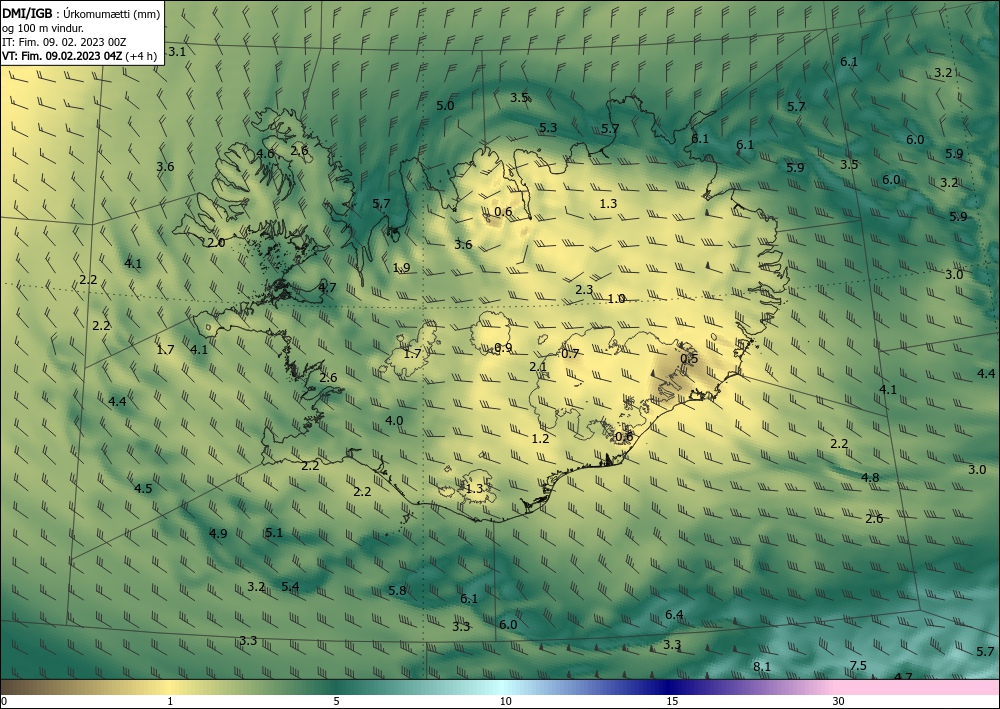This screenshot has height=709, width=1000.
Task: Click the 5.8 precipitation value
Action: point(397,590)
